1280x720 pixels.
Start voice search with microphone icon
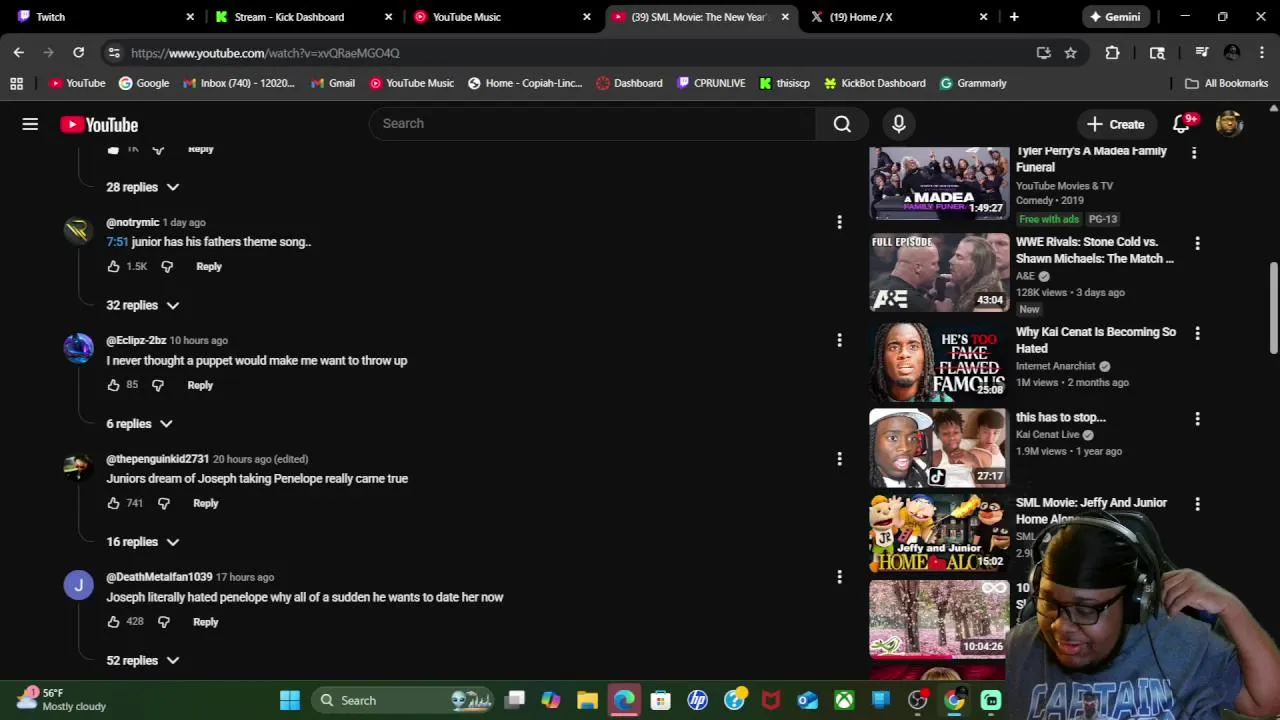(898, 124)
